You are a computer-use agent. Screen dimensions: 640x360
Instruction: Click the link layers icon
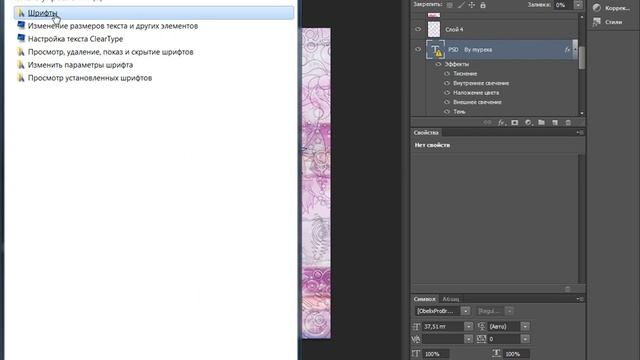click(x=487, y=122)
